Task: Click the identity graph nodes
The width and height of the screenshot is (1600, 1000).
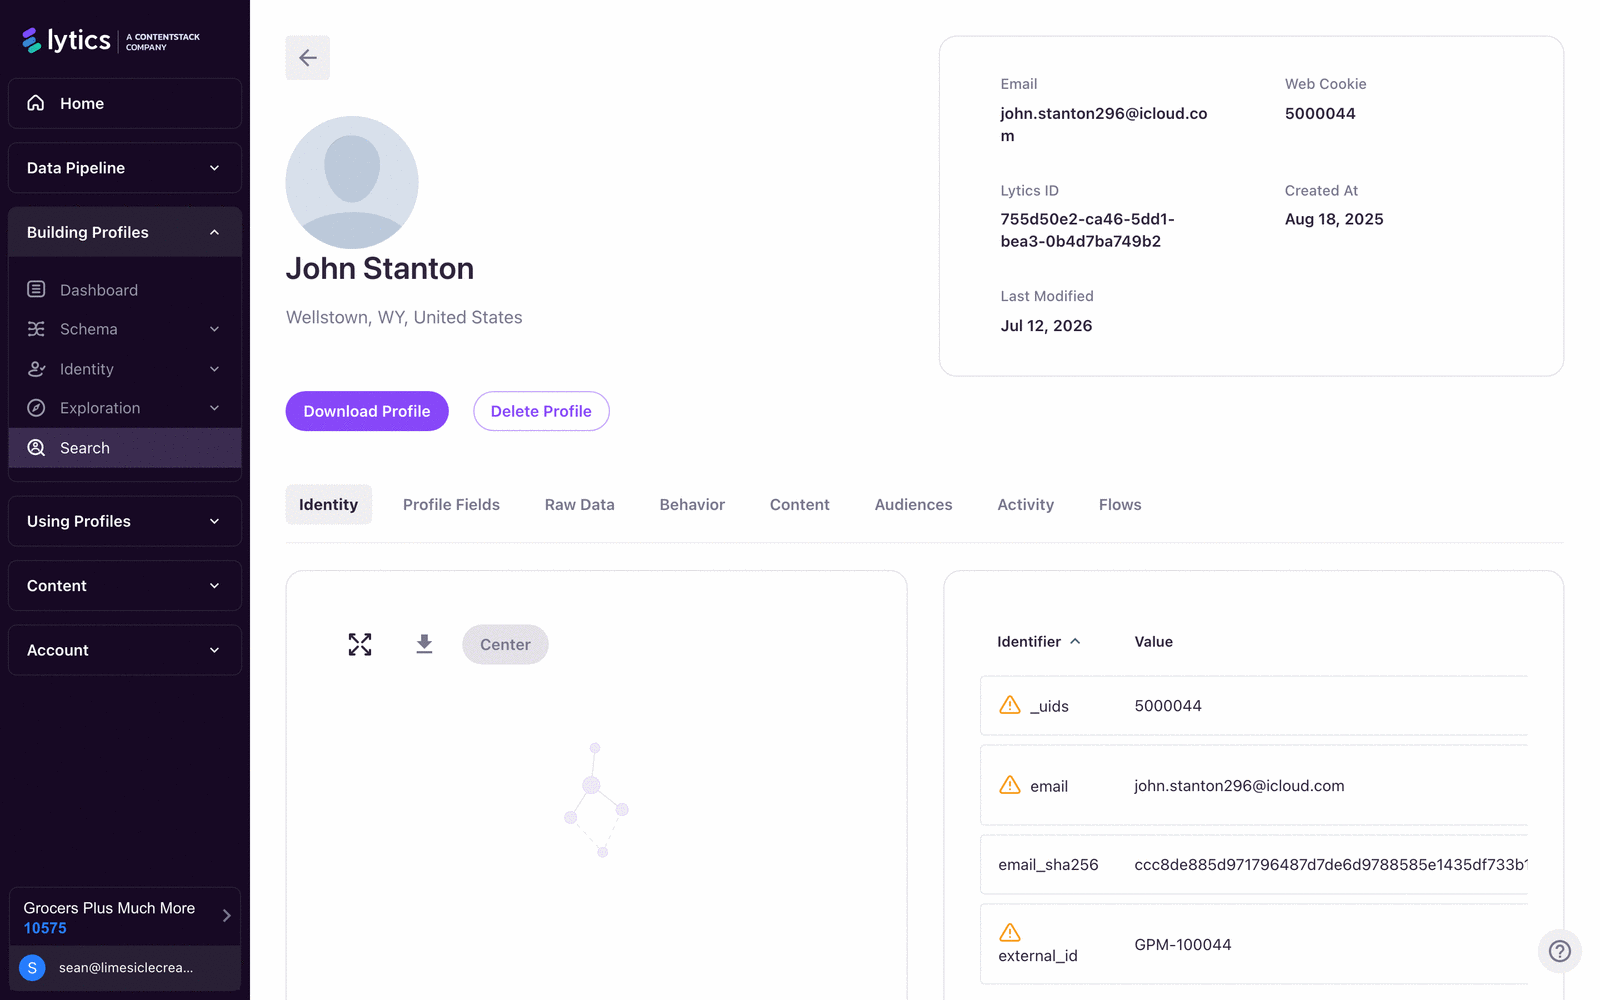Action: (597, 800)
